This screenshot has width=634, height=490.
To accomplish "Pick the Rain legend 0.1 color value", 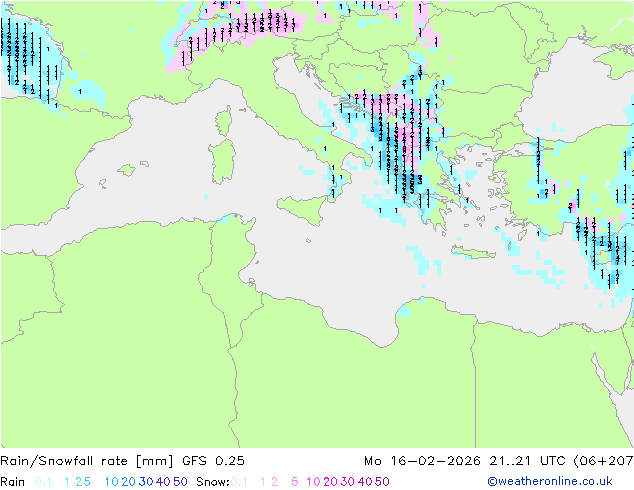I will click(43, 482).
